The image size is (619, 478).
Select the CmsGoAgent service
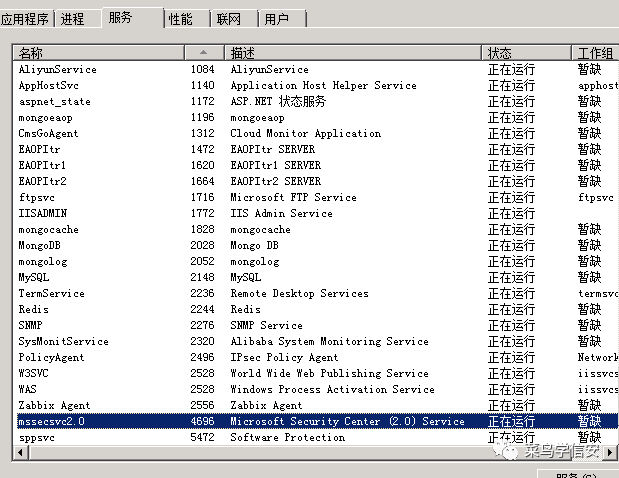coord(48,133)
